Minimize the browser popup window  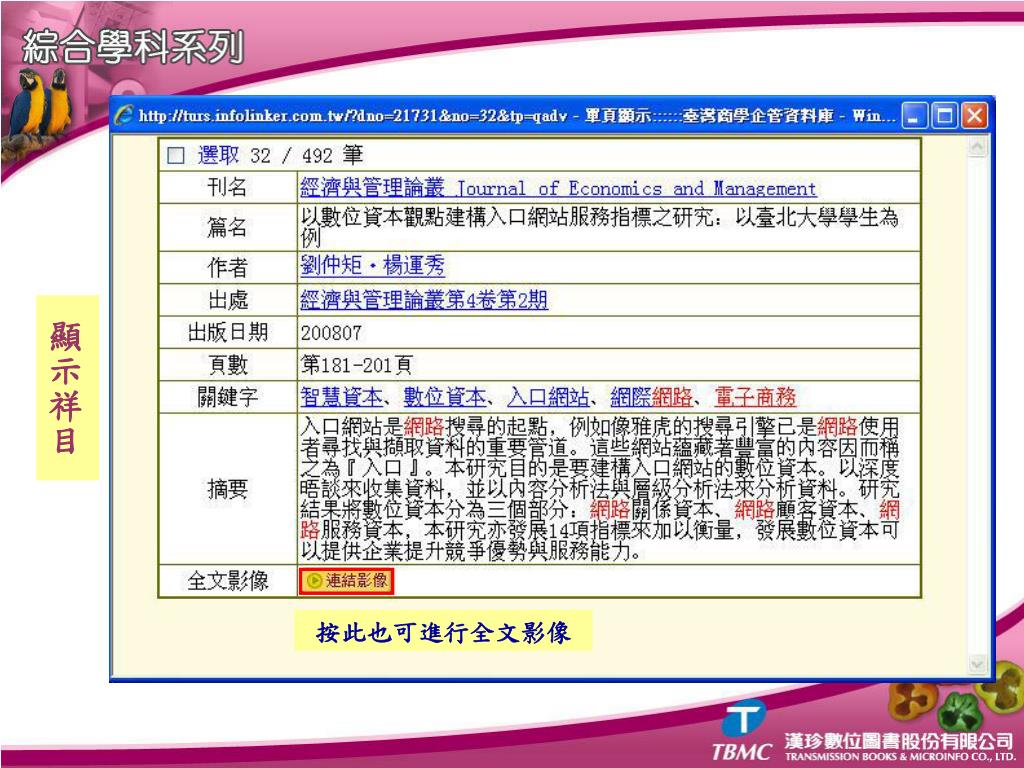(x=914, y=116)
